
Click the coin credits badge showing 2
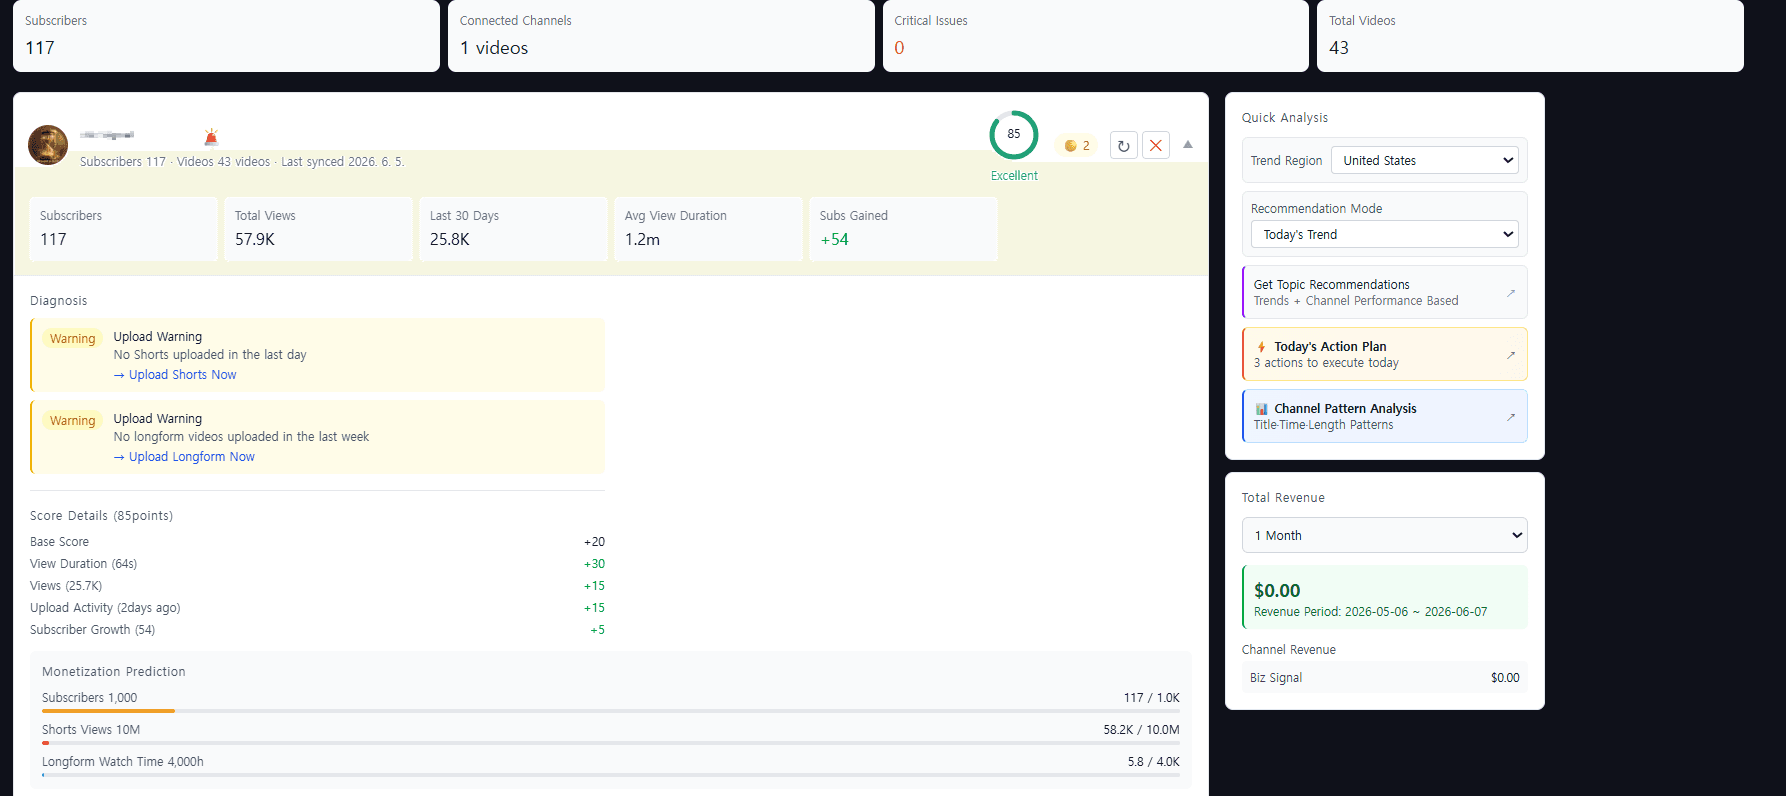(x=1077, y=146)
